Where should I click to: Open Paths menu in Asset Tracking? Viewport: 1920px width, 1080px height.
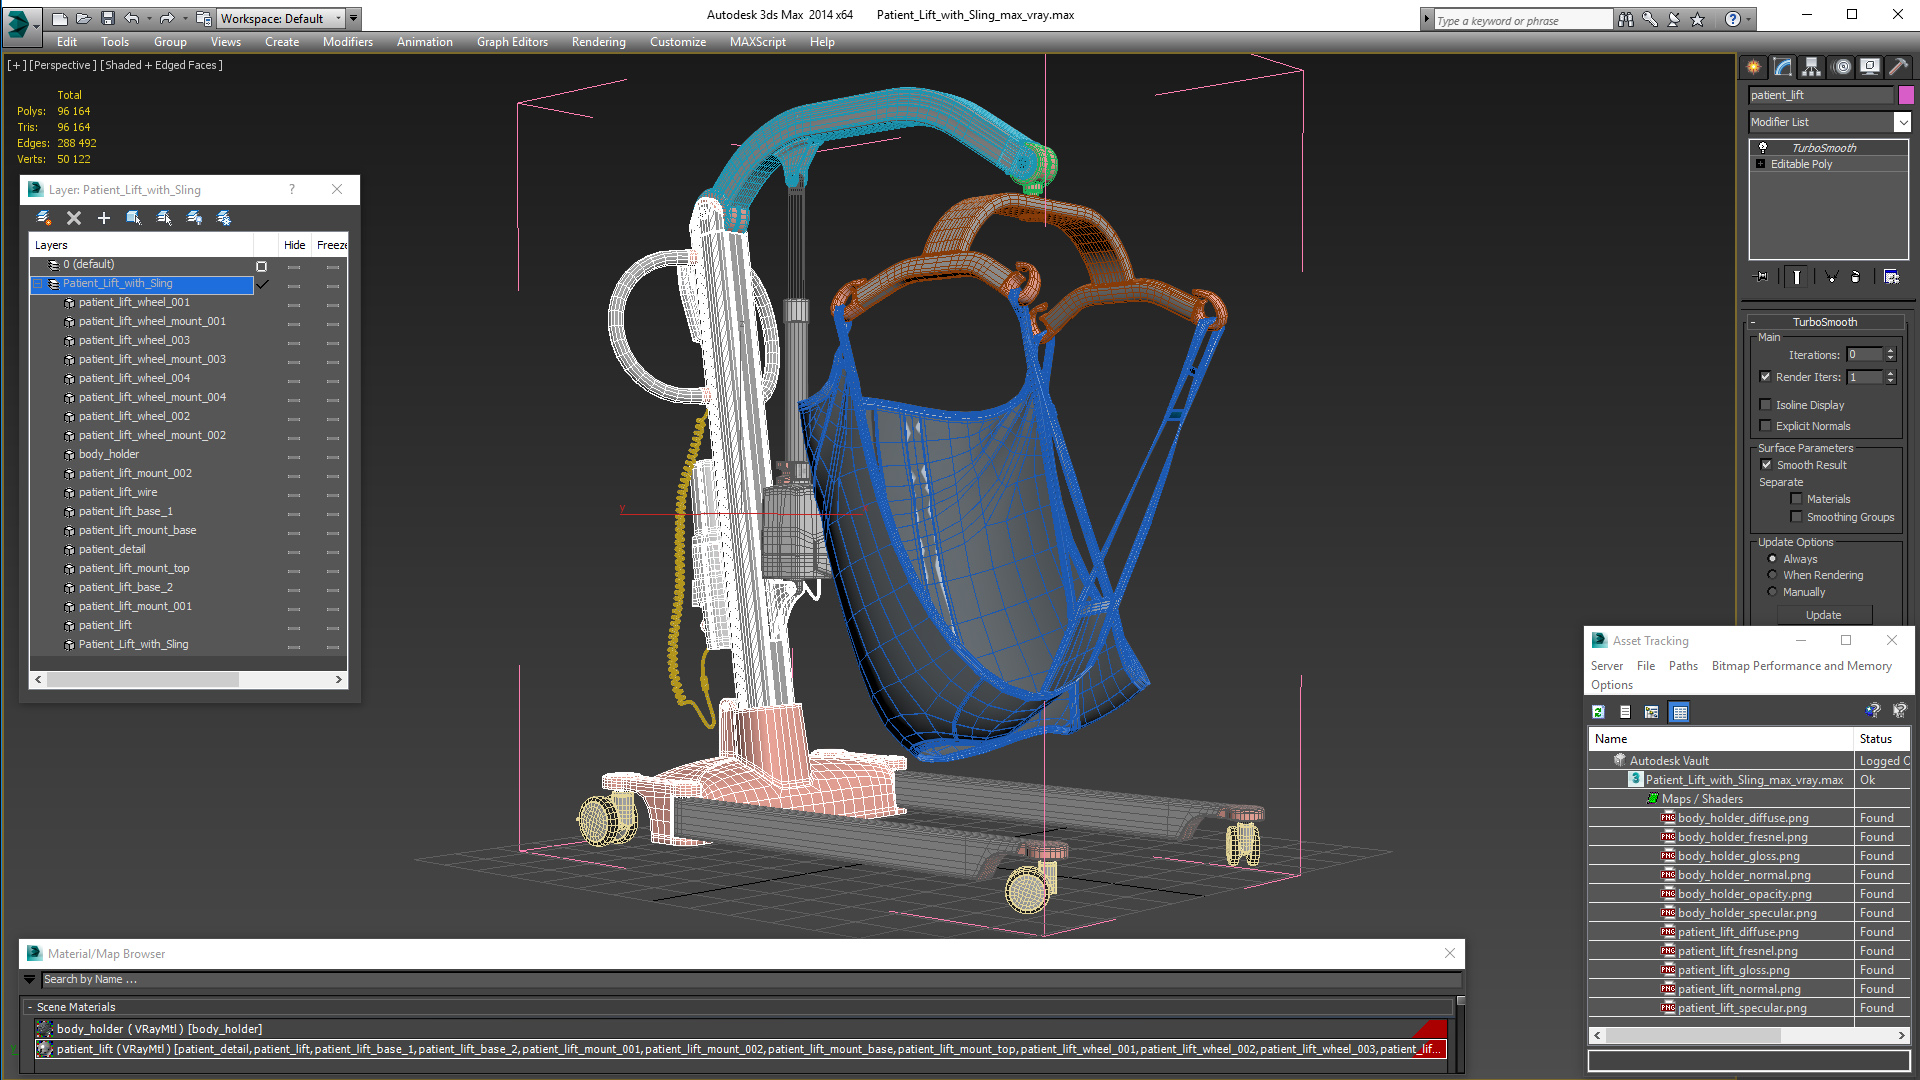point(1683,666)
